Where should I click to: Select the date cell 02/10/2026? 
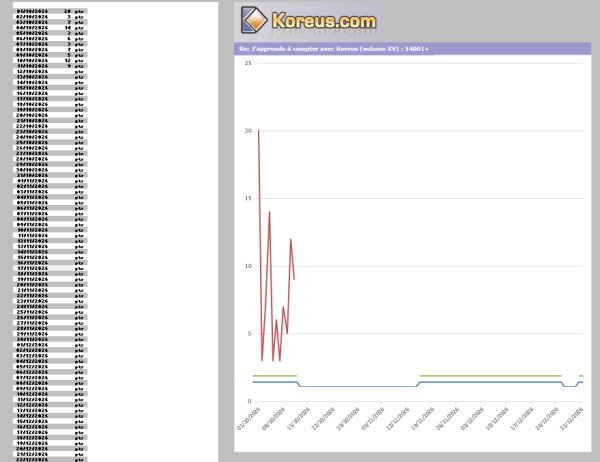point(32,17)
